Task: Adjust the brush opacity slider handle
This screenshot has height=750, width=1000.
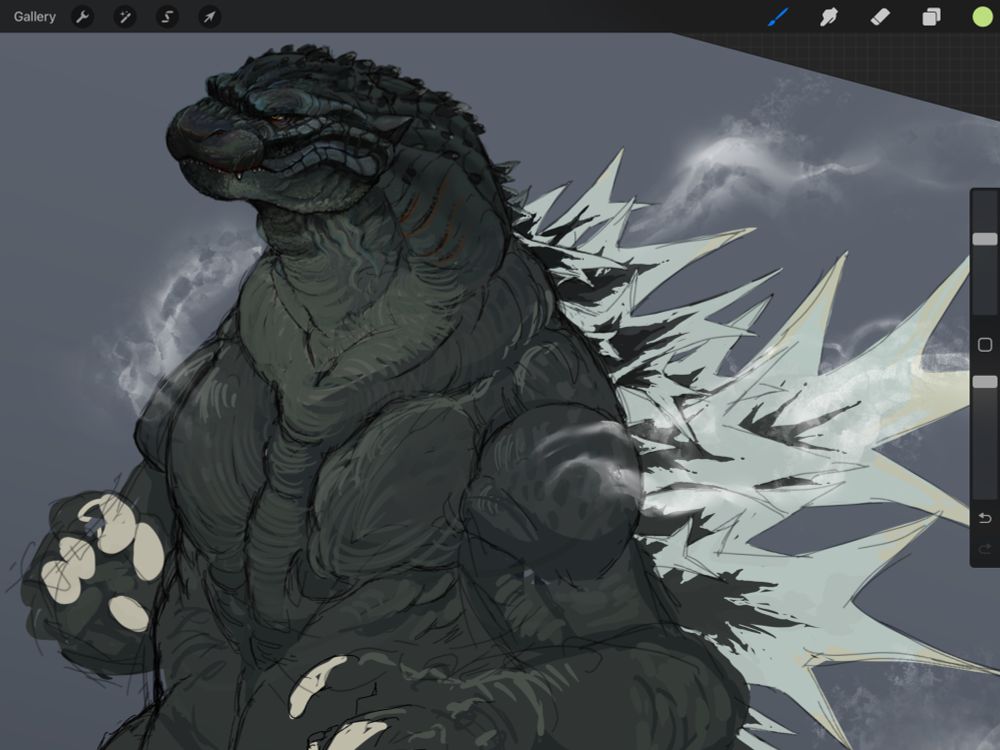Action: click(x=985, y=381)
